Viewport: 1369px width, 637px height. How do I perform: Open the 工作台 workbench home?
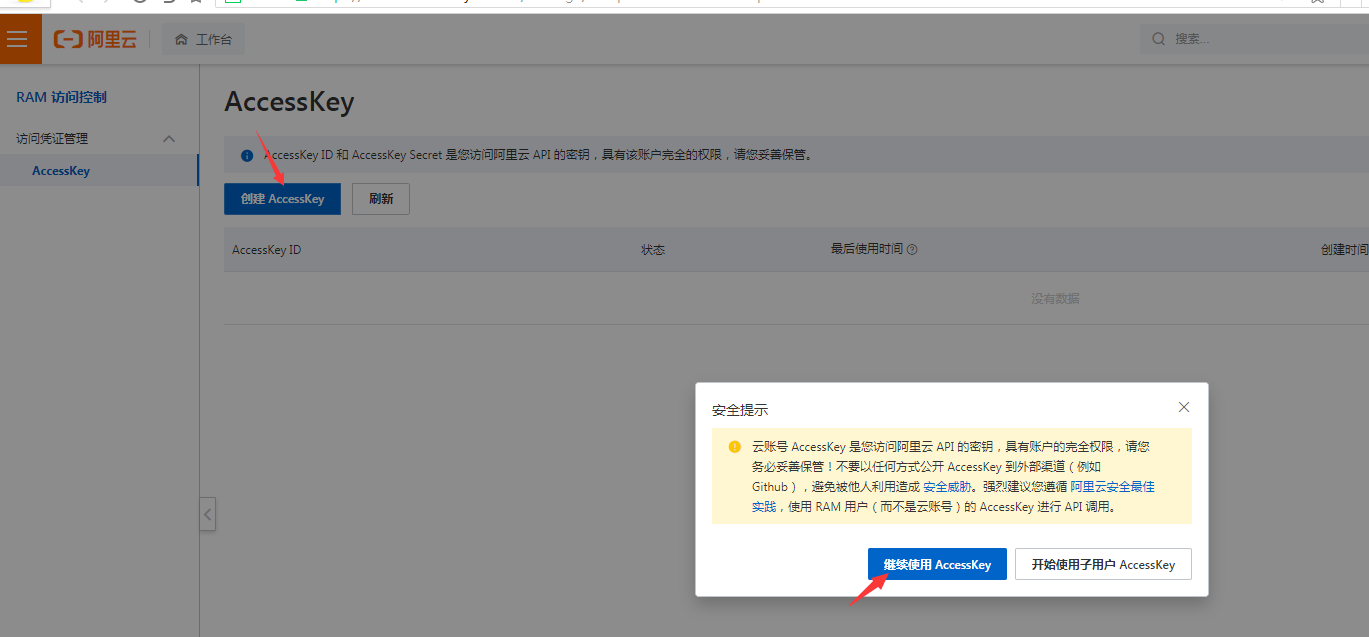tap(203, 40)
